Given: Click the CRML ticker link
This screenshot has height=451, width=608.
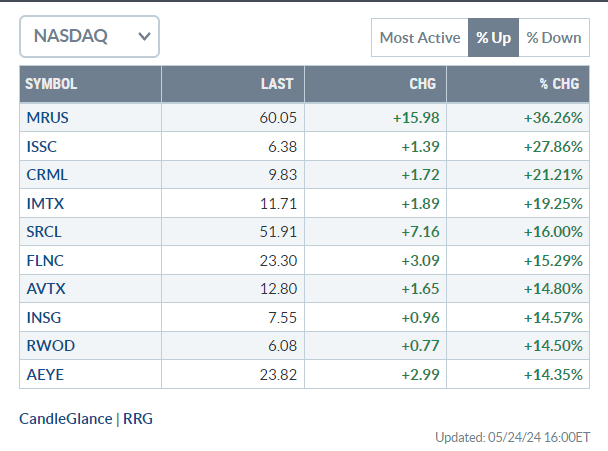Looking at the screenshot, I should pos(45,175).
